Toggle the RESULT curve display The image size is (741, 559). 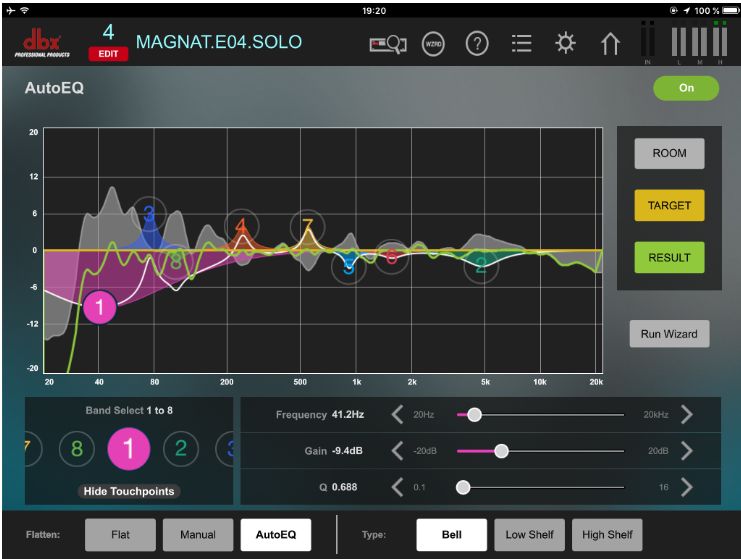[669, 258]
